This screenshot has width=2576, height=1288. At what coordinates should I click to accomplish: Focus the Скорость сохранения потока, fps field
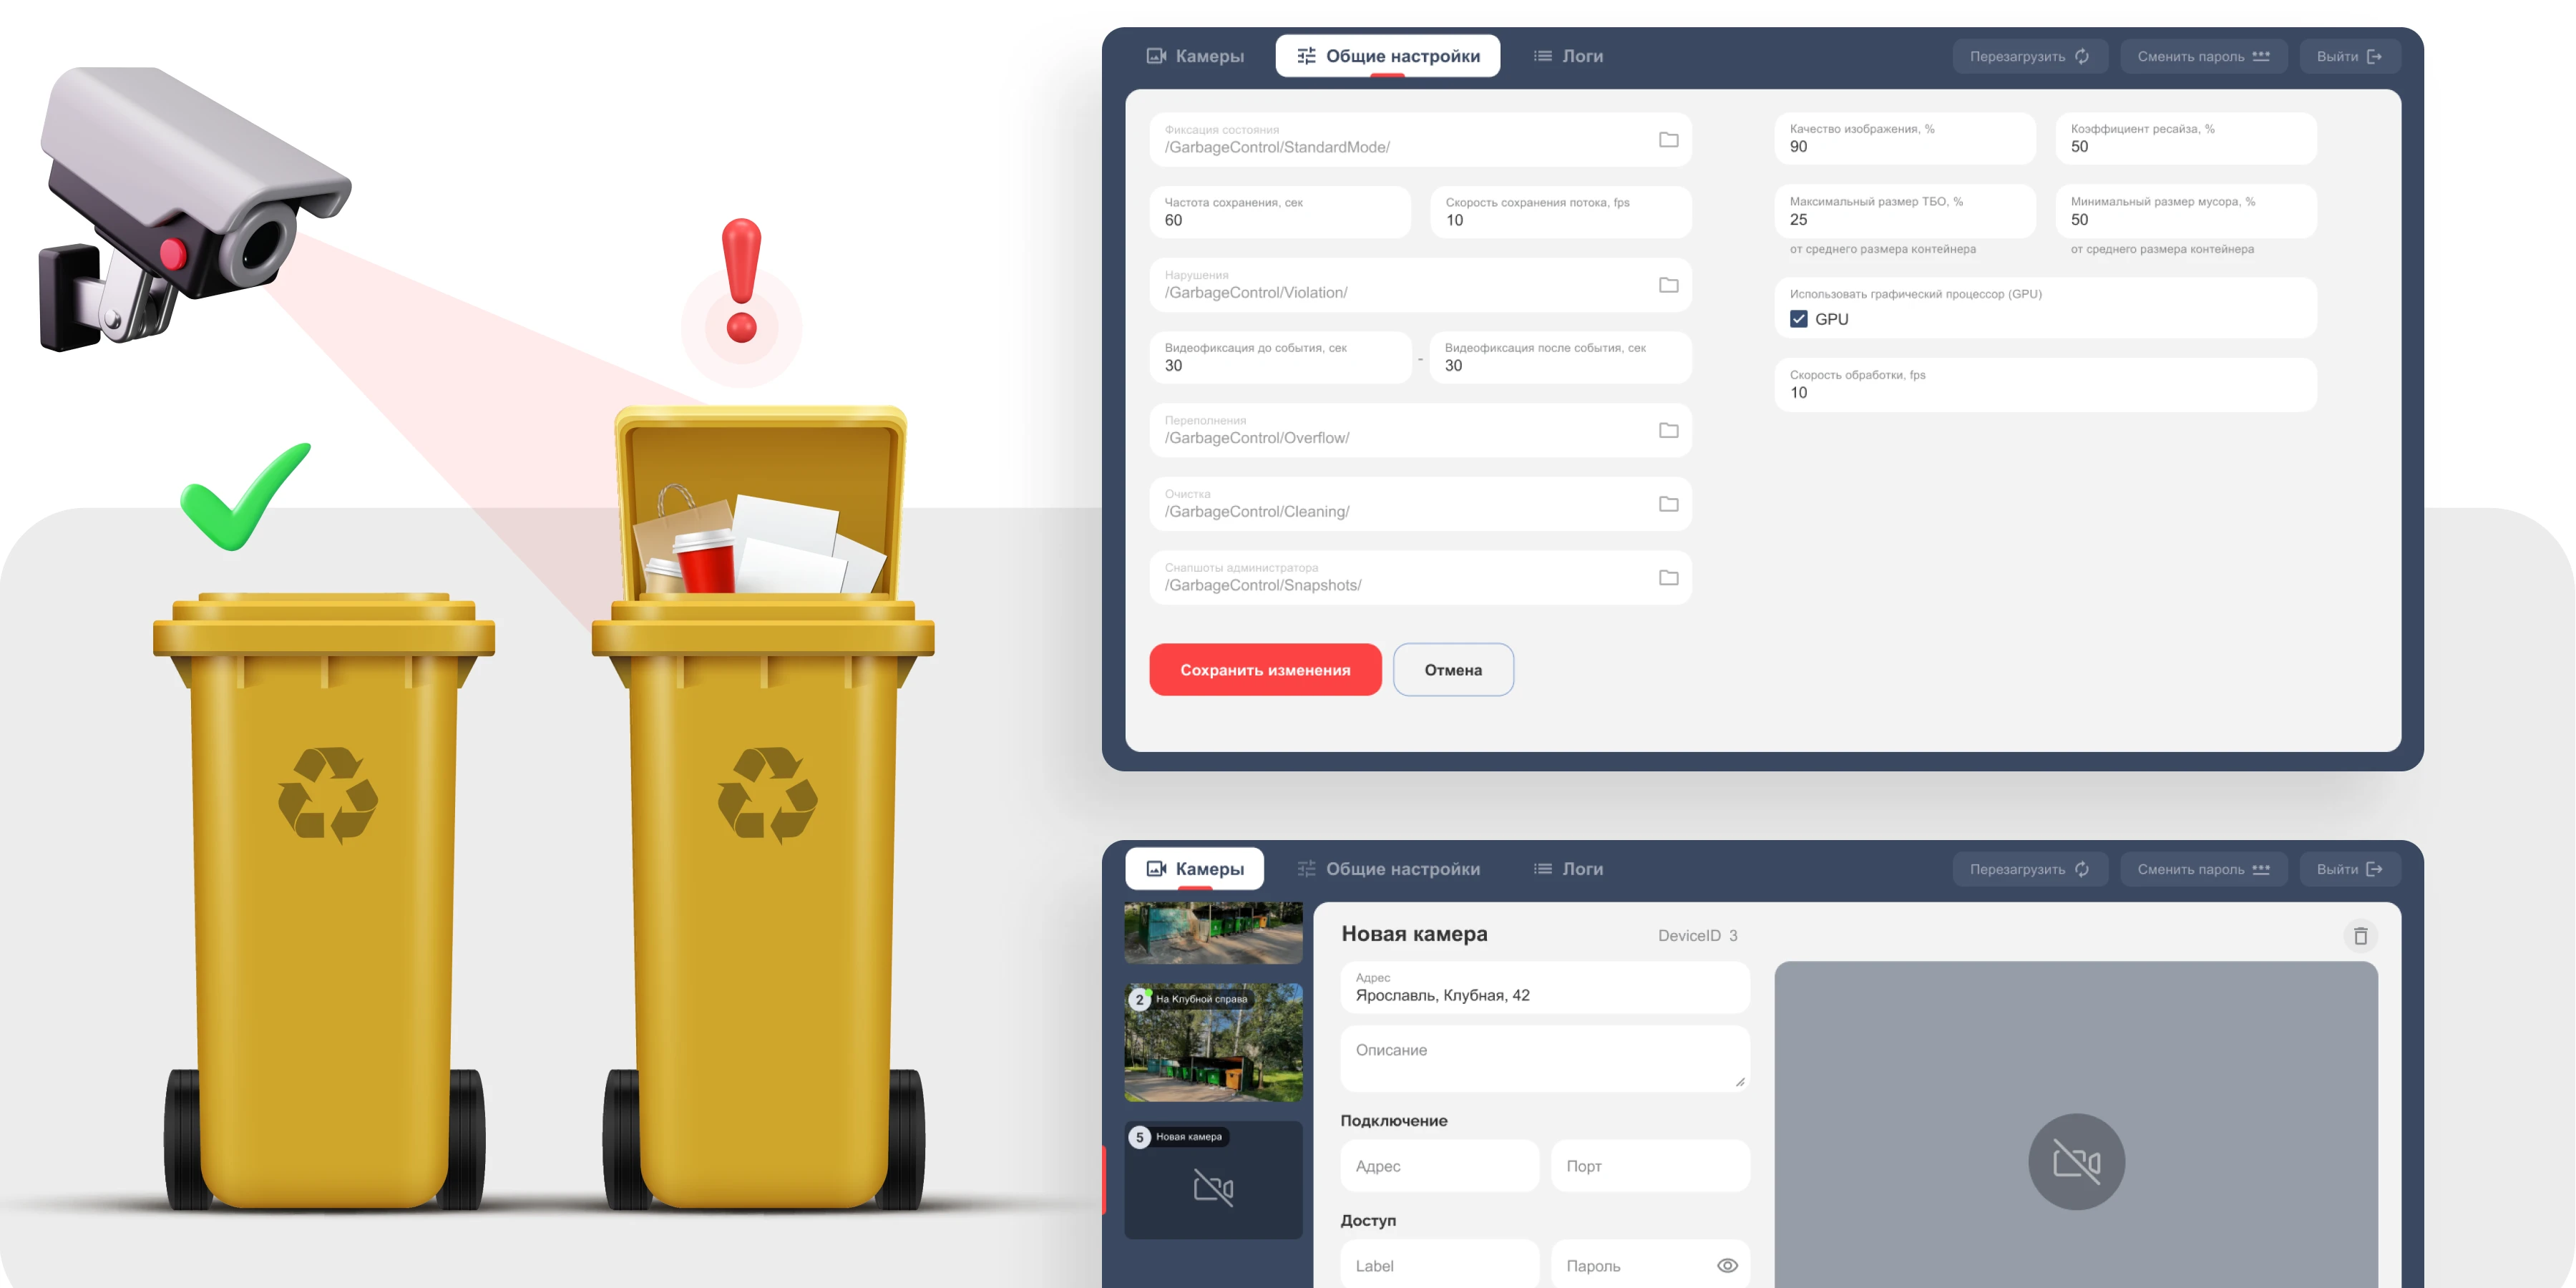1561,212
